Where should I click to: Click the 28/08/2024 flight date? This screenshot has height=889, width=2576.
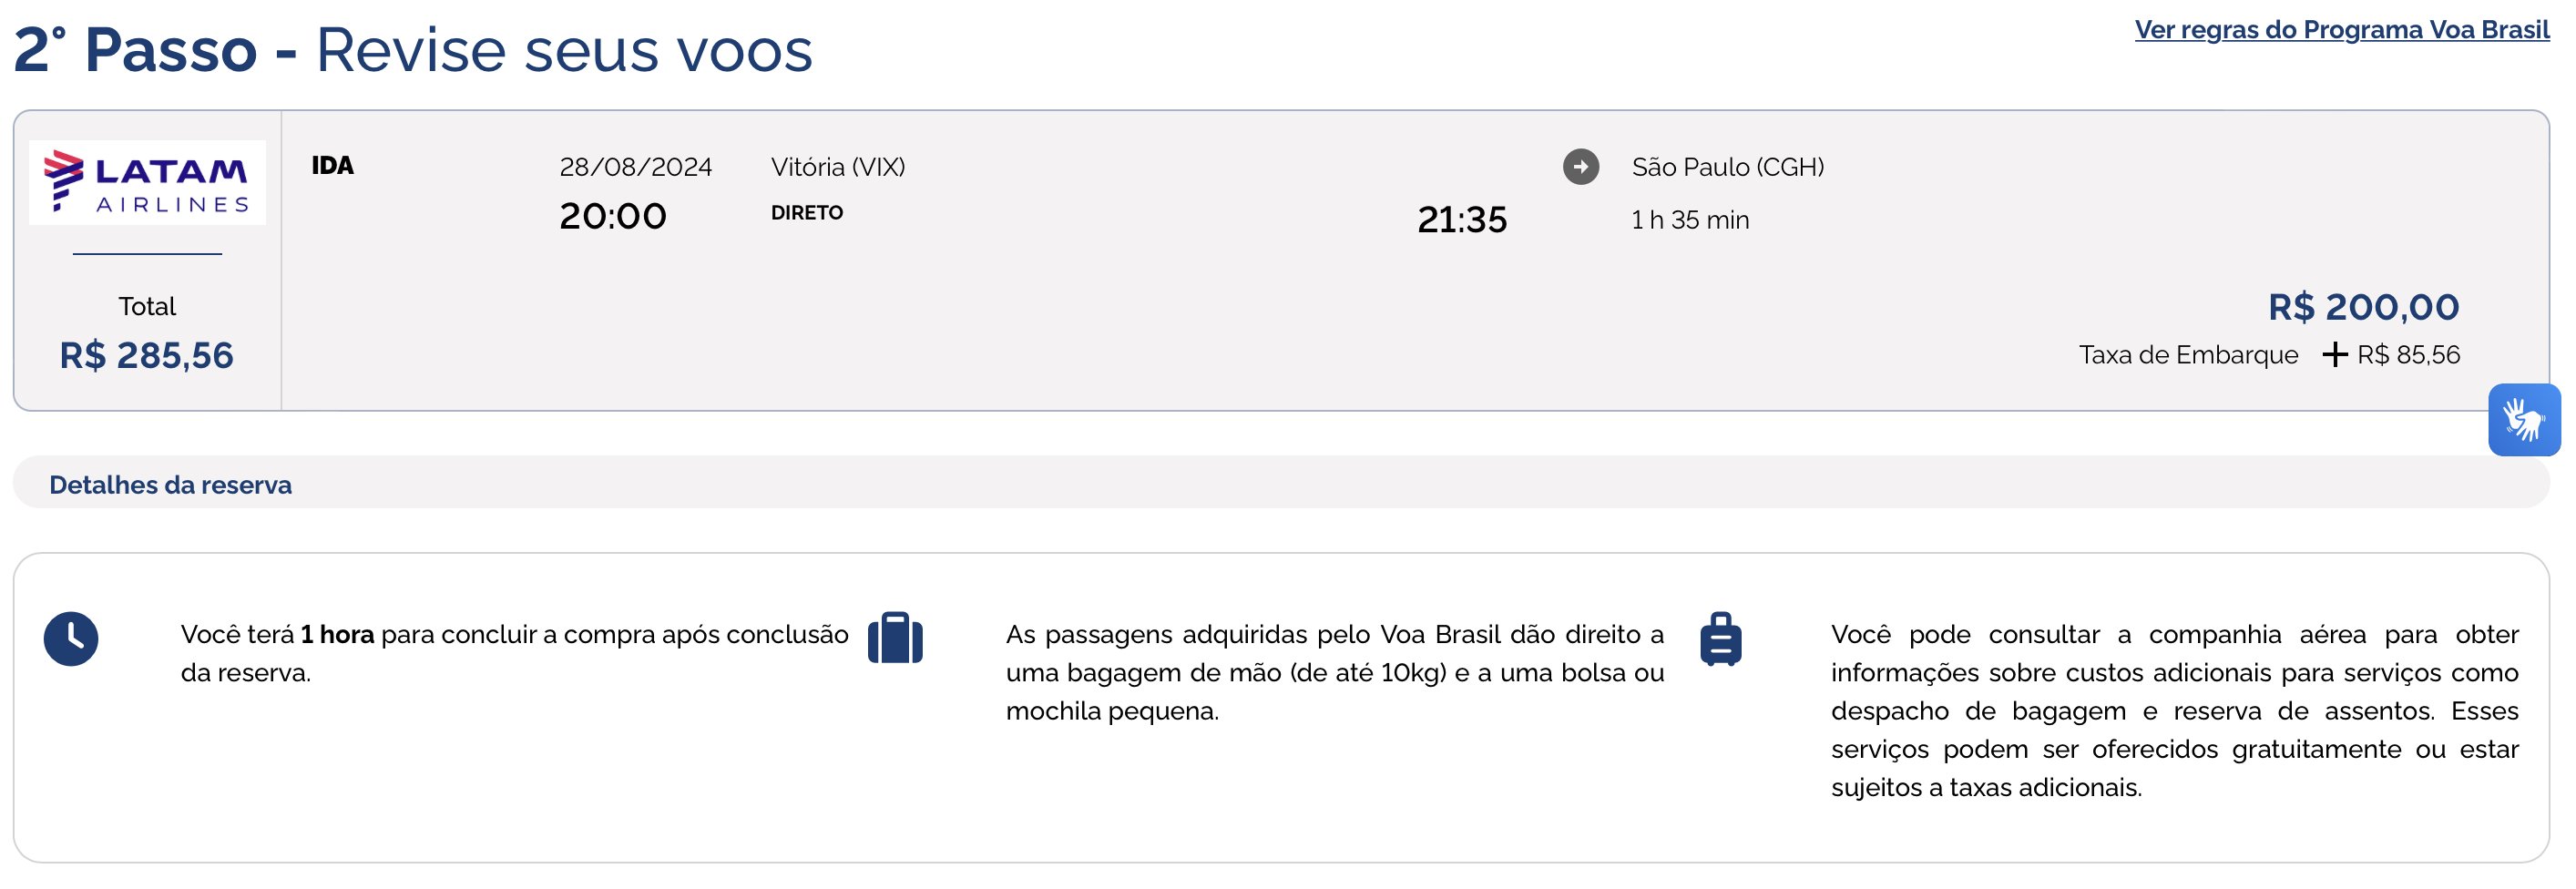(635, 167)
